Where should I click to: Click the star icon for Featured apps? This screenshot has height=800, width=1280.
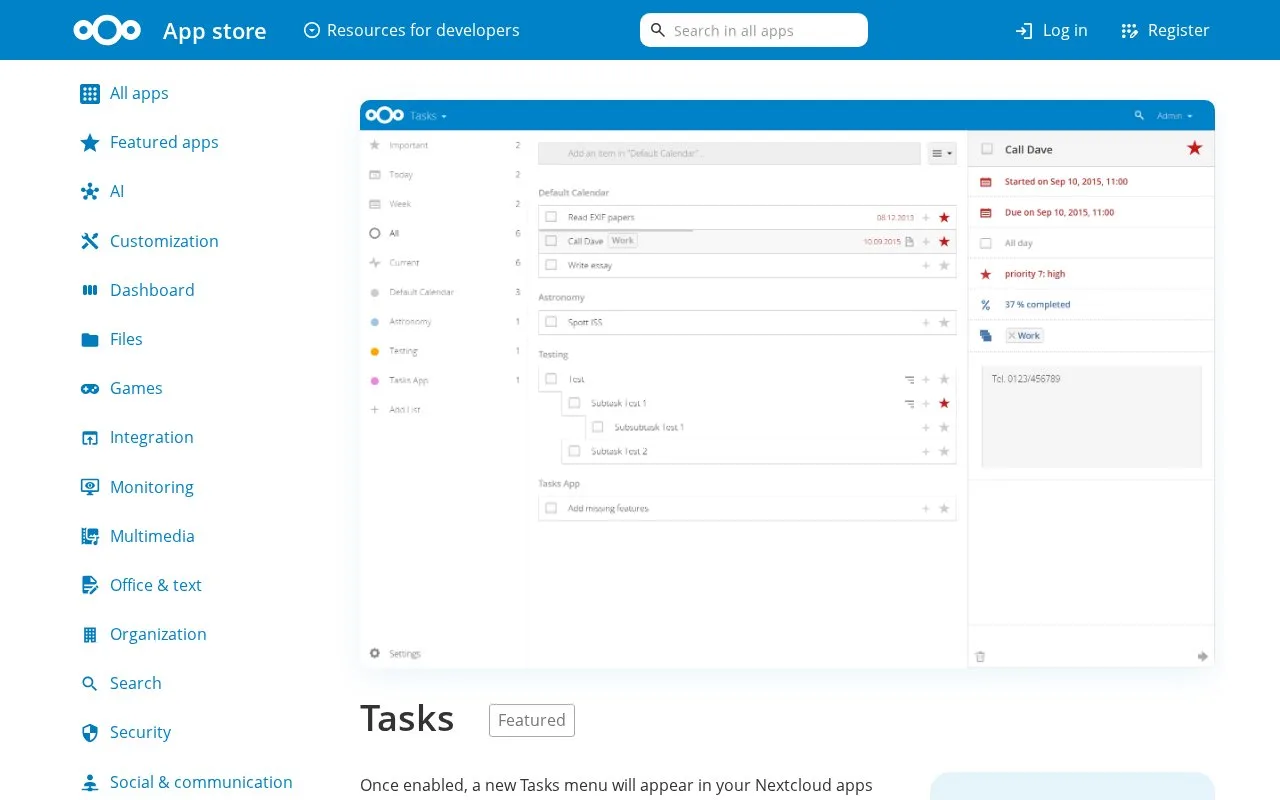(90, 143)
